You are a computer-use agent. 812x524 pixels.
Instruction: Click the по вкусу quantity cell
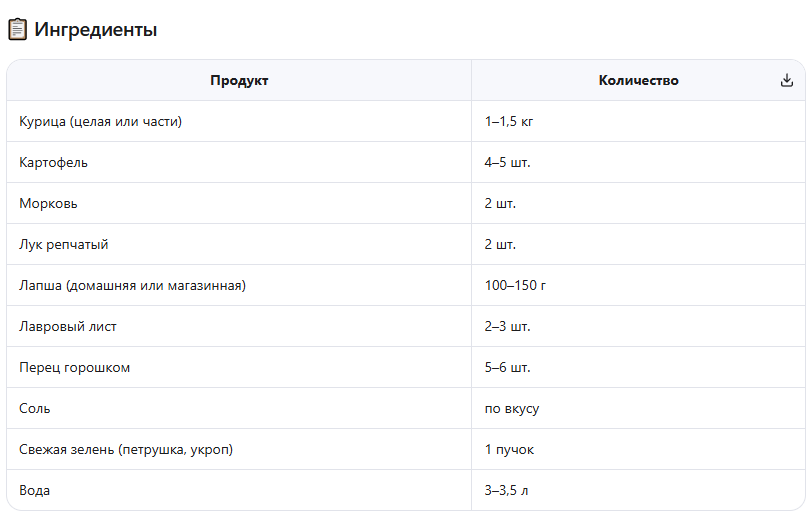coord(638,409)
